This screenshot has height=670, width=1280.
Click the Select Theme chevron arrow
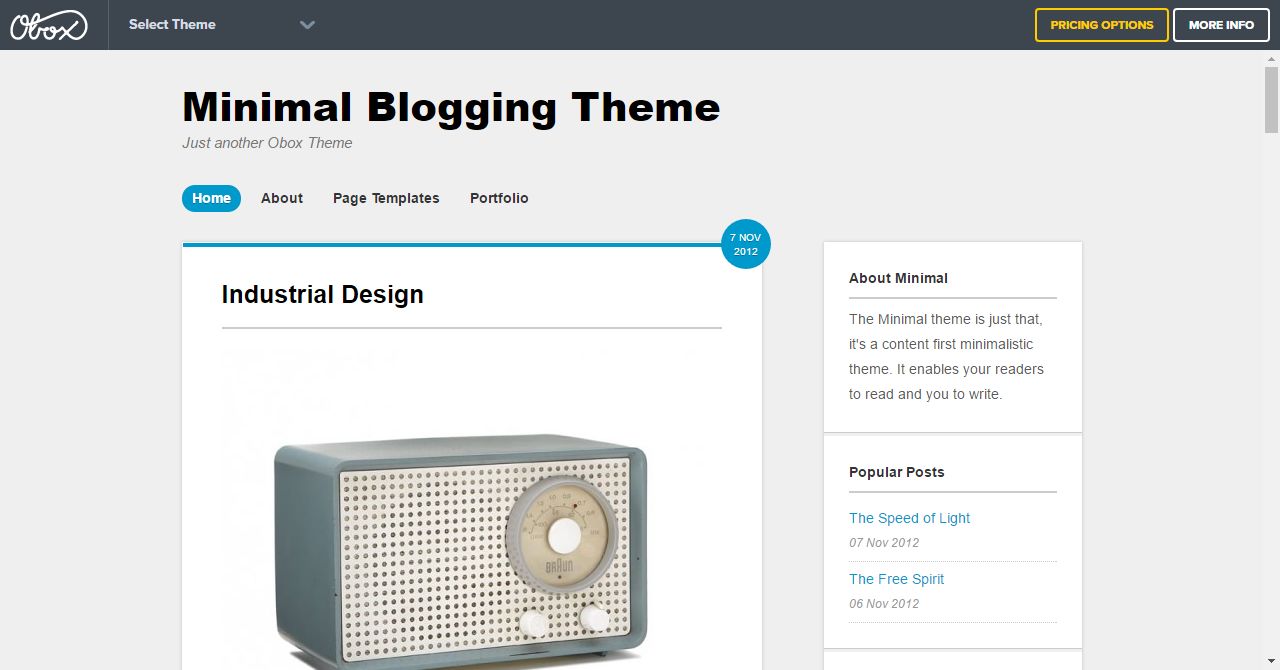(x=307, y=25)
